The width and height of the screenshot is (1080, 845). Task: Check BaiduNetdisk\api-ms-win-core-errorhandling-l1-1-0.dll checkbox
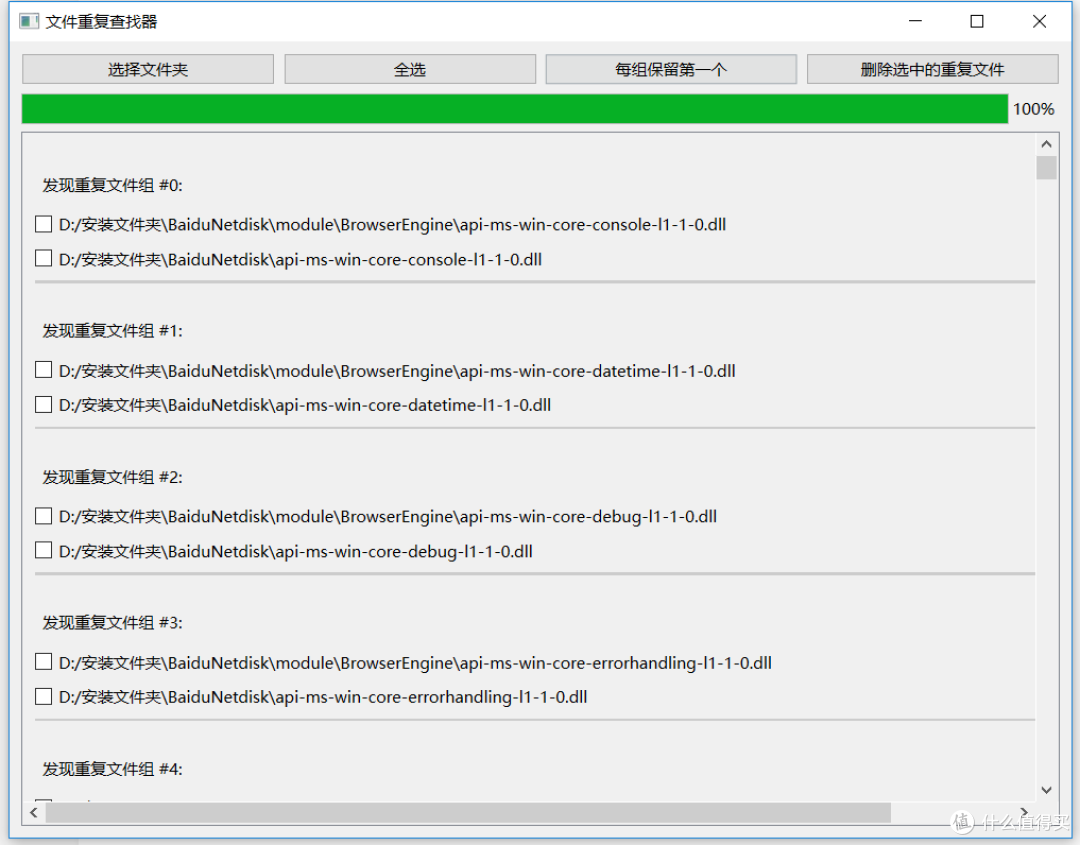[x=43, y=696]
